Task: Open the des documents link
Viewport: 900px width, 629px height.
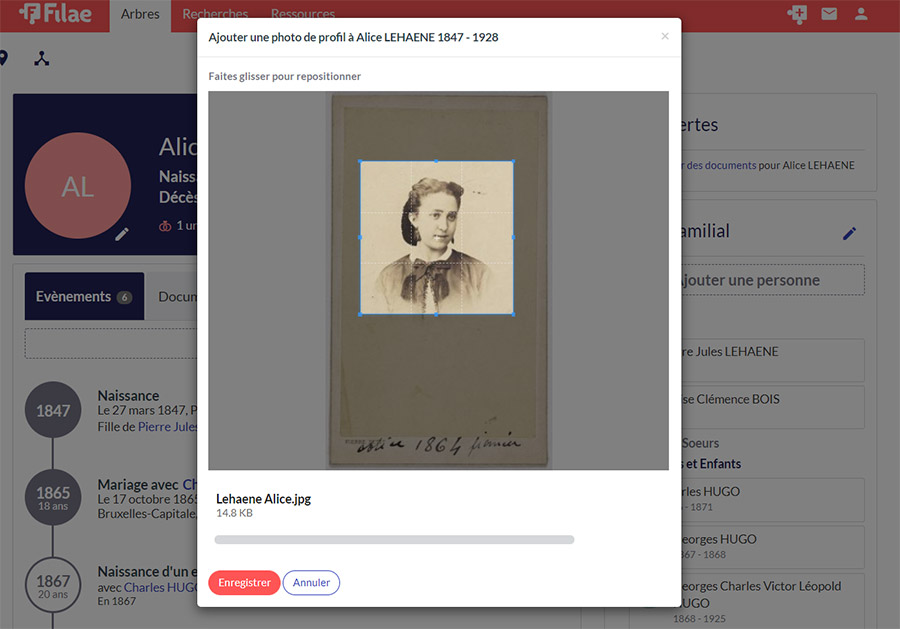Action: pos(721,165)
